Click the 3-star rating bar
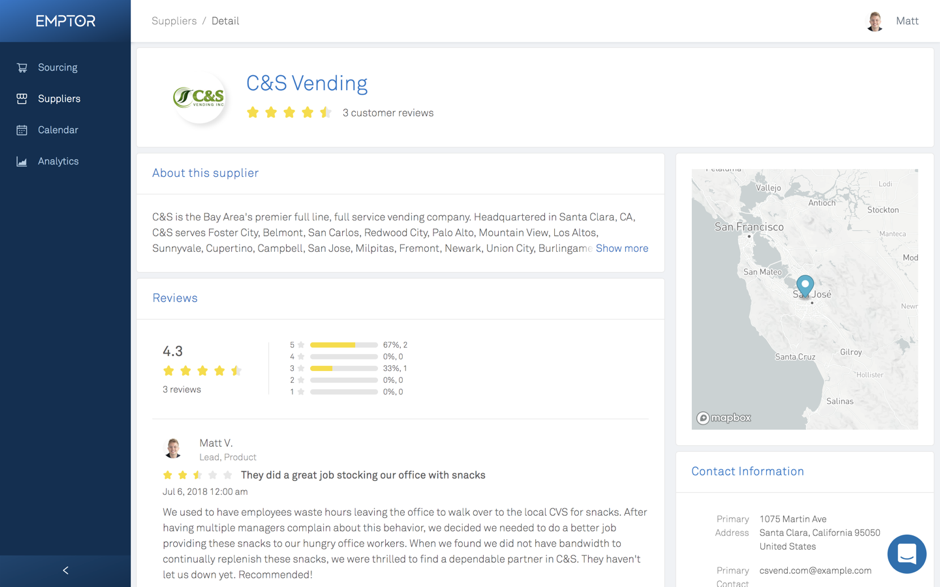940x587 pixels. [343, 369]
